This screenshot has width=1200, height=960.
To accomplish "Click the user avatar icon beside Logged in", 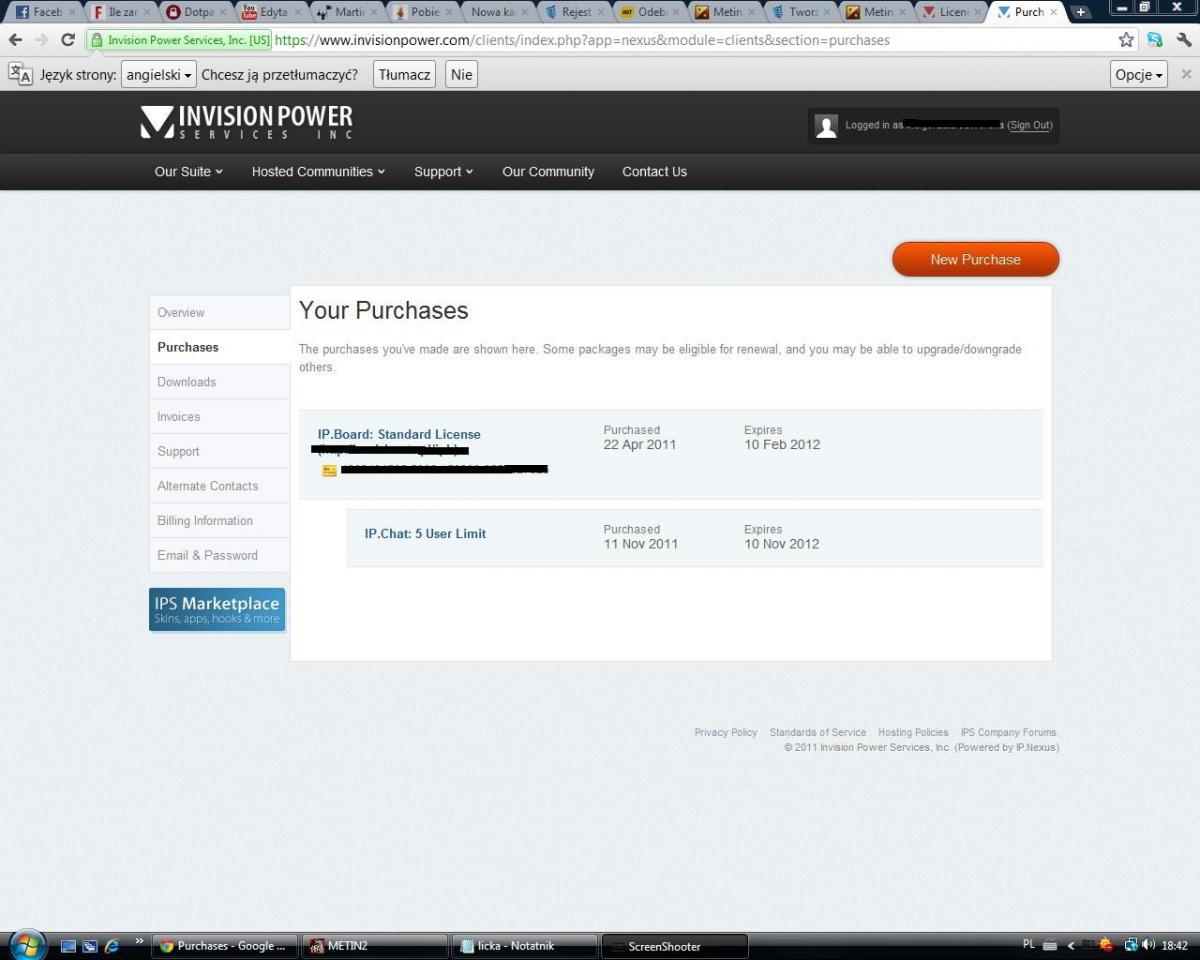I will (x=826, y=126).
